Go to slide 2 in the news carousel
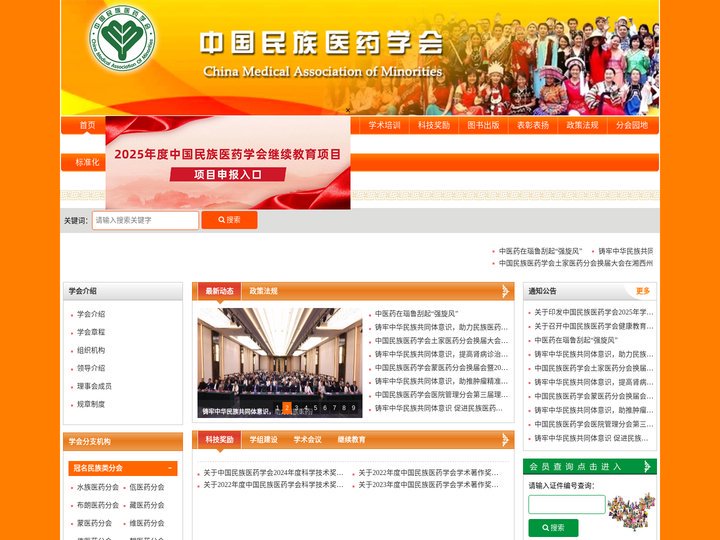This screenshot has height=540, width=720. coord(287,408)
